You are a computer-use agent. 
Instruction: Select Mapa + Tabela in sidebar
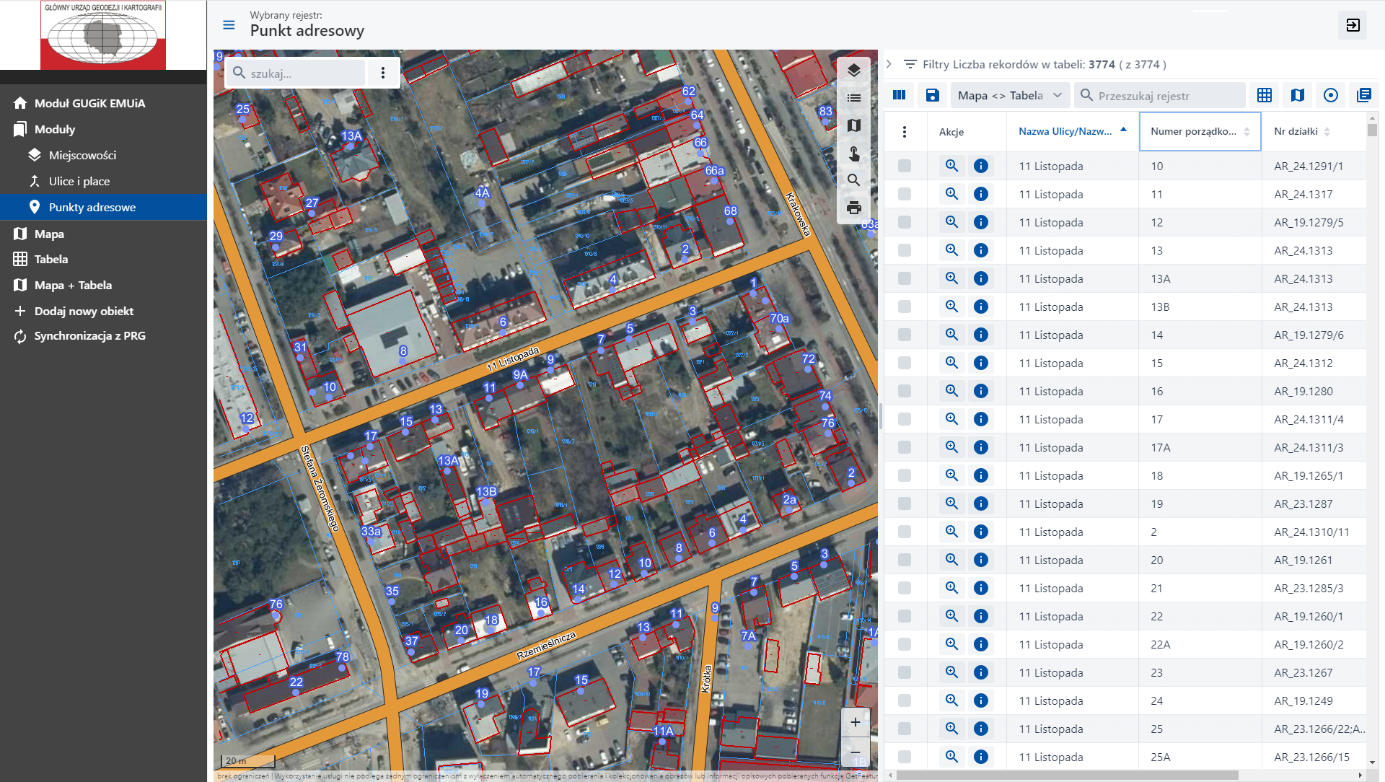73,285
